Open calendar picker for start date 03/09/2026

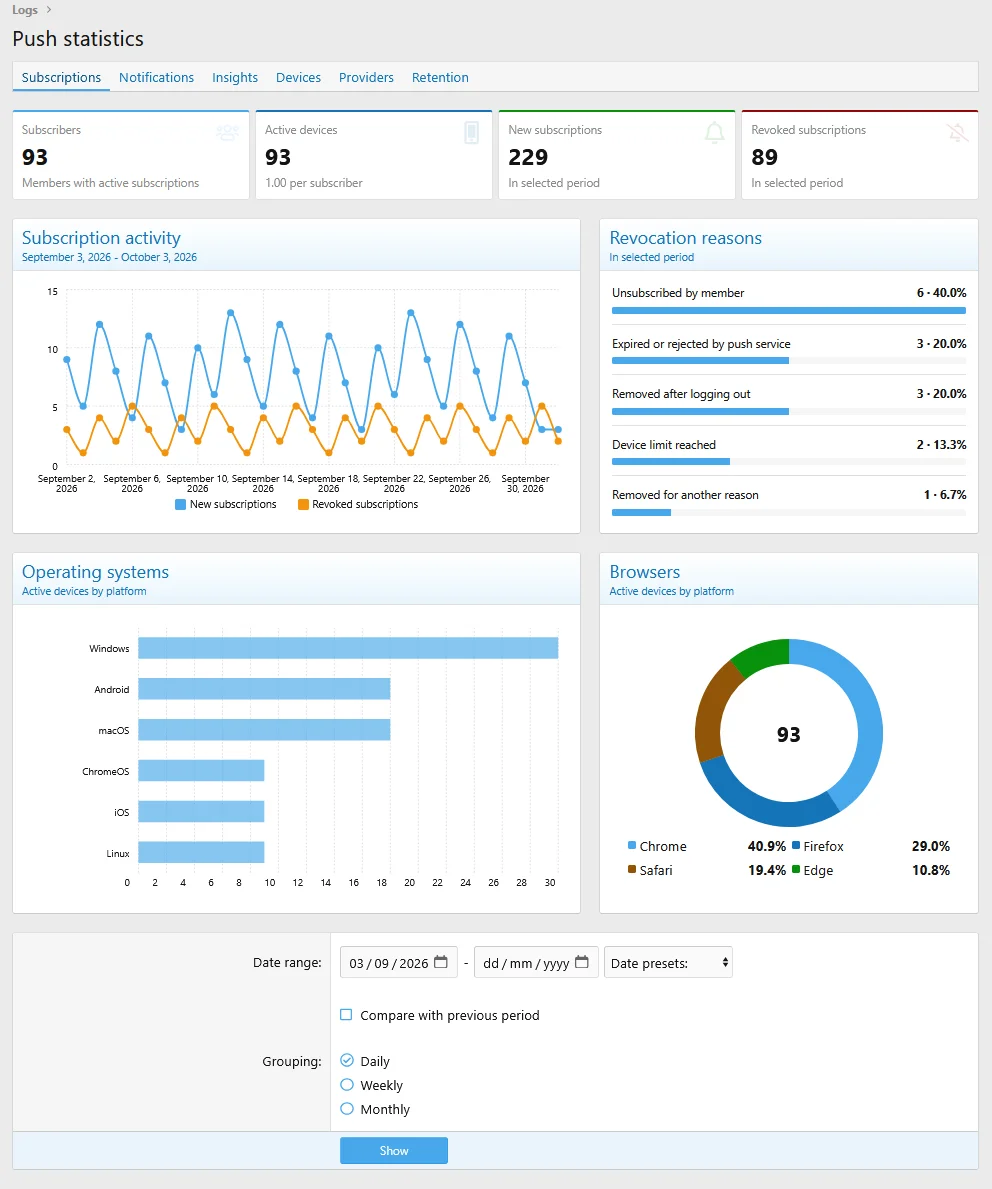point(441,962)
